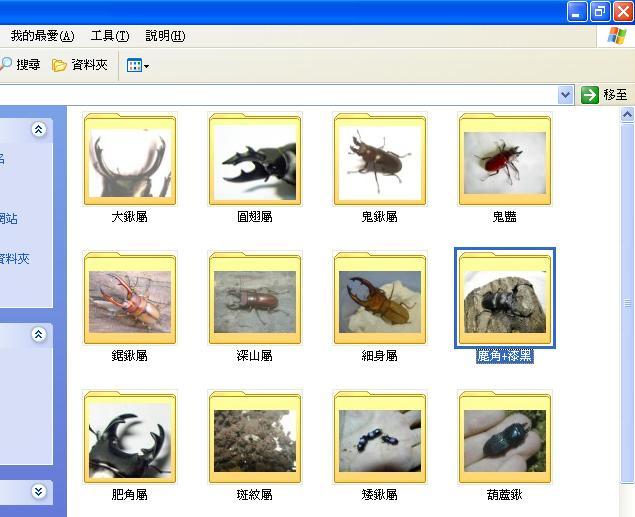
Task: Expand the address bar dropdown arrow
Action: coord(565,95)
